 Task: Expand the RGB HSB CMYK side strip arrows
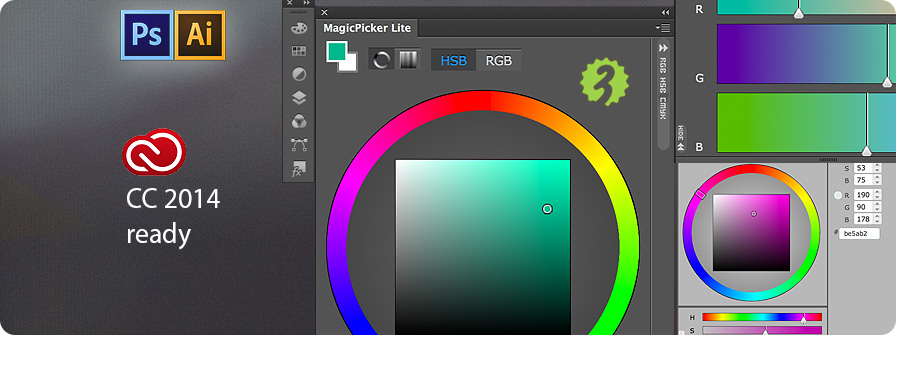tap(663, 48)
